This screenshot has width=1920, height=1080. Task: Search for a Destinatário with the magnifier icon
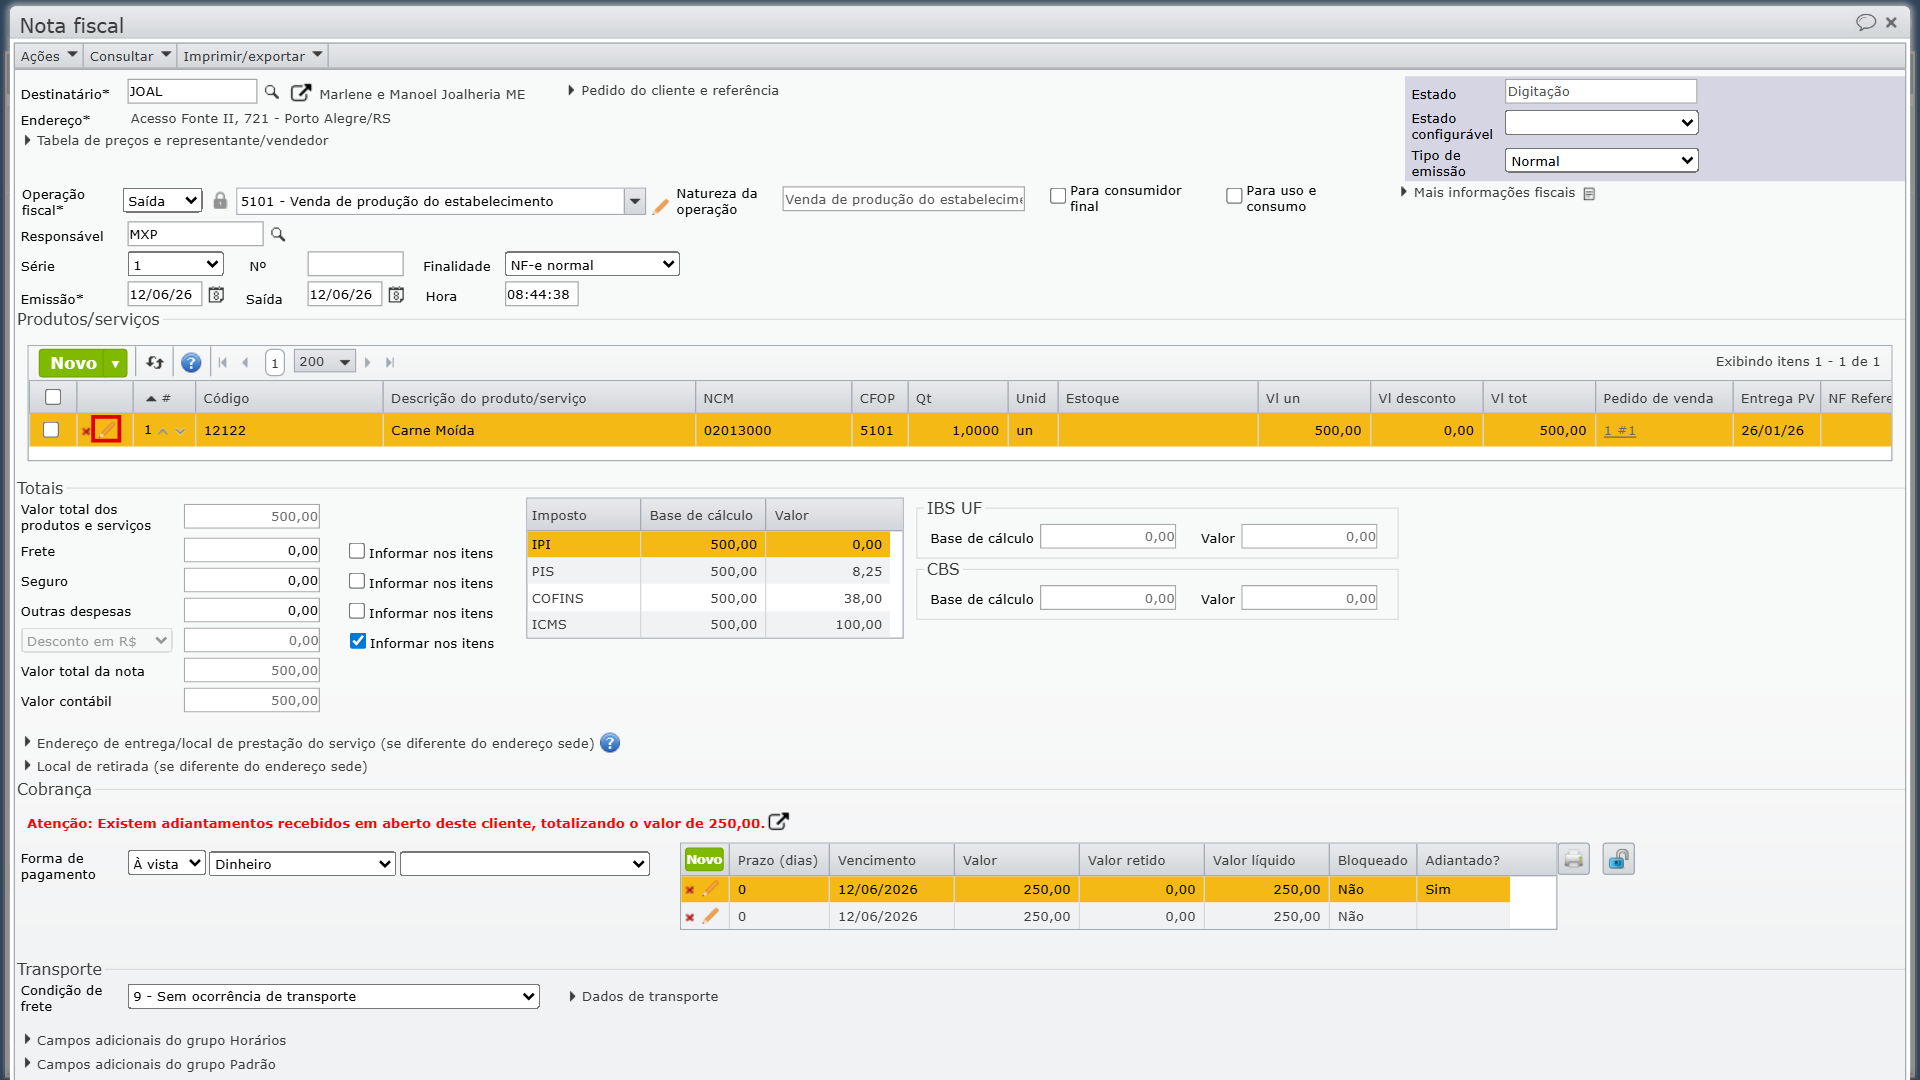click(x=271, y=92)
